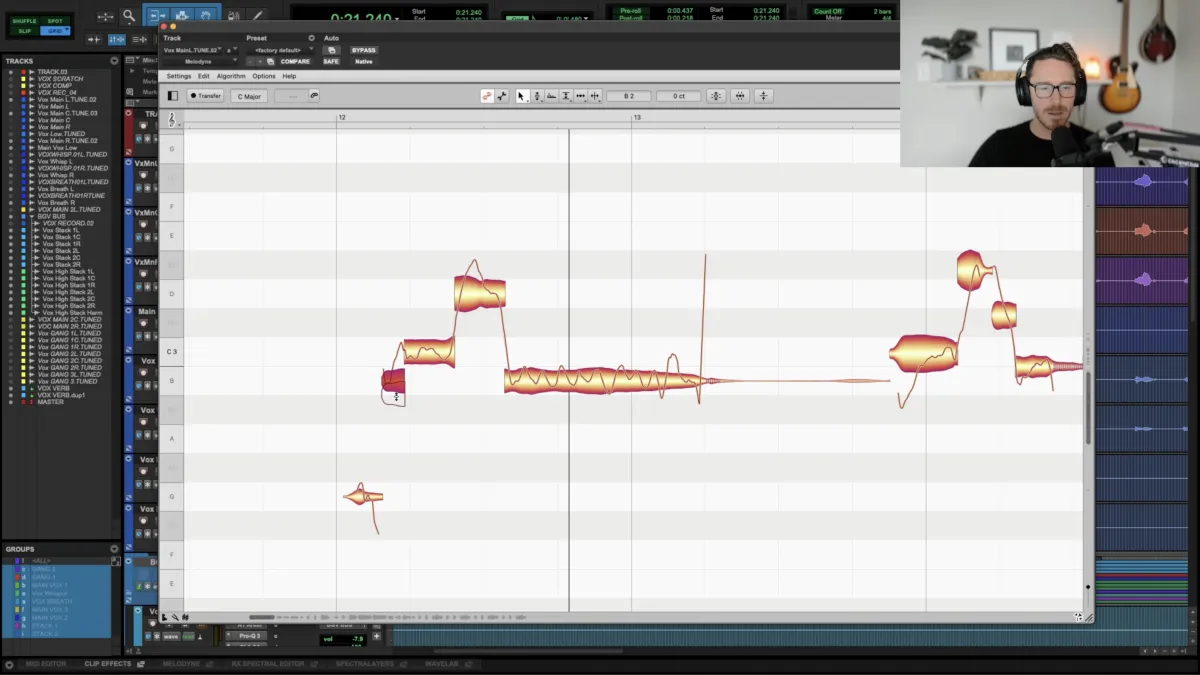This screenshot has width=1200, height=675.
Task: Open the Melodyne plug-in selector dropdown
Action: (199, 61)
